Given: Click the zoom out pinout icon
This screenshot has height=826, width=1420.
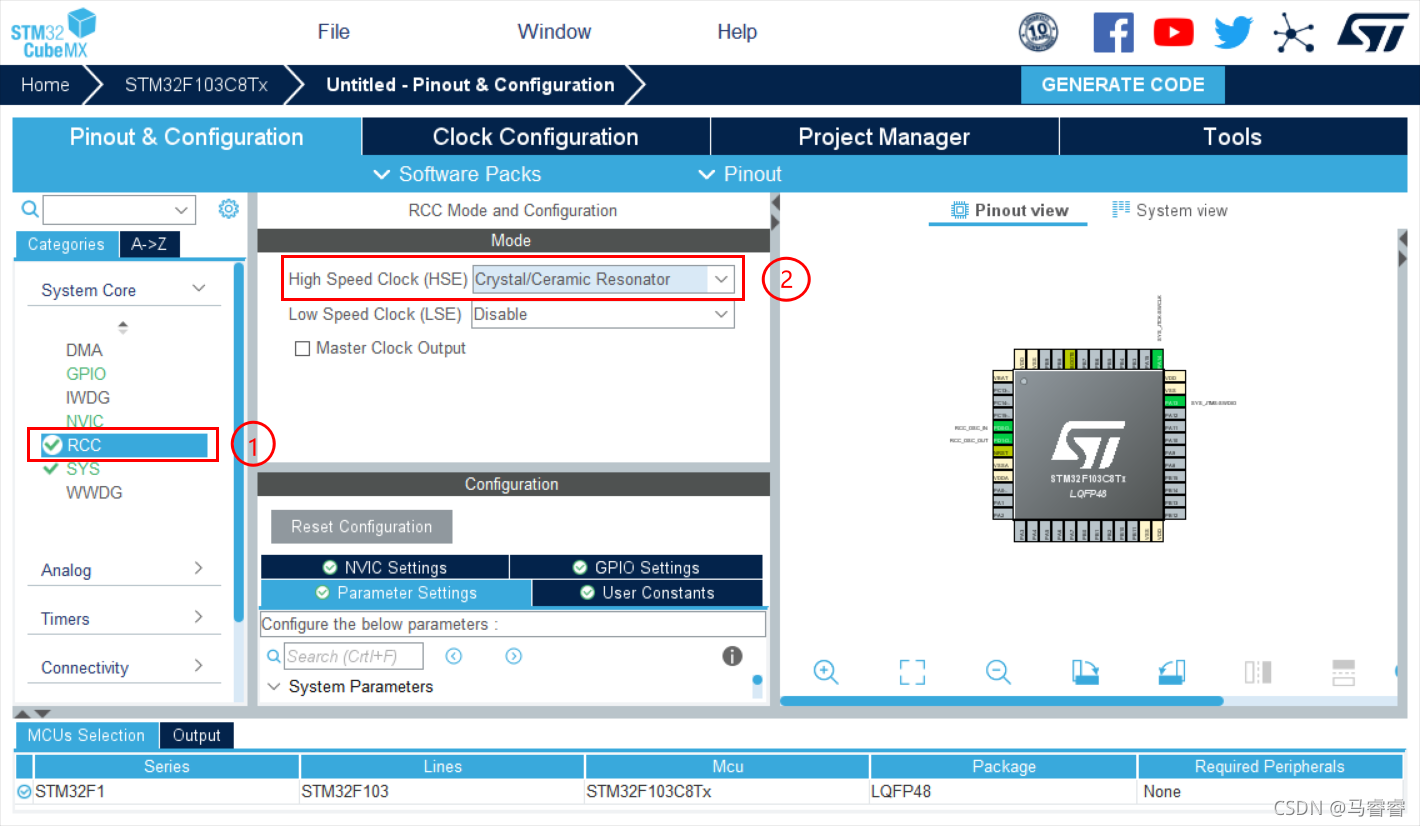Looking at the screenshot, I should (x=998, y=671).
